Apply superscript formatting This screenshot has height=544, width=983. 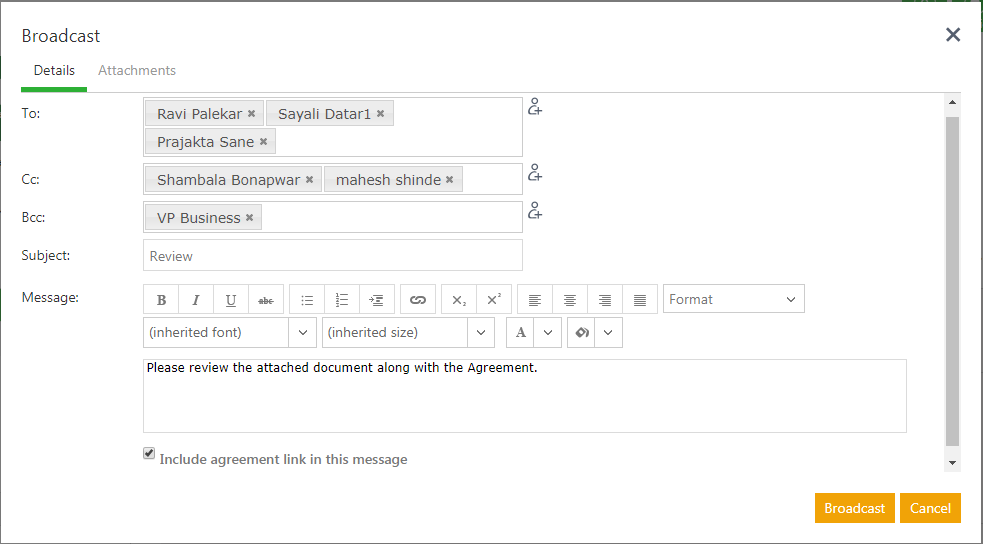point(494,300)
